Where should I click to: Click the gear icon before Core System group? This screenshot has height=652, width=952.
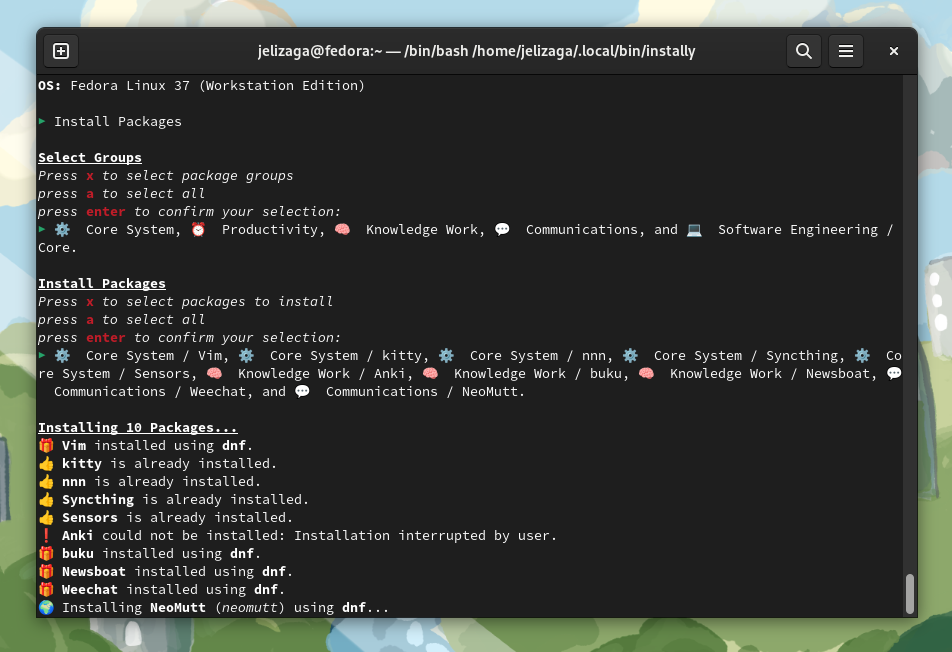pos(63,229)
